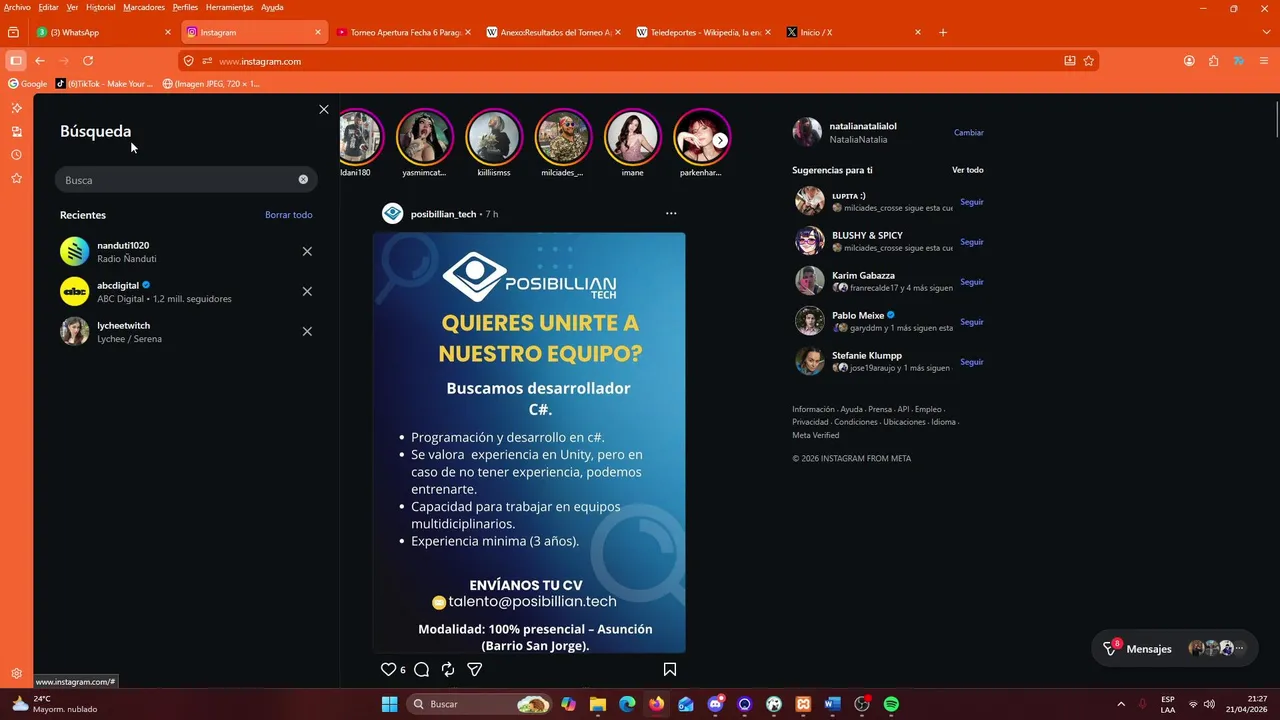Open sidebar bookmarks star icon

click(16, 178)
